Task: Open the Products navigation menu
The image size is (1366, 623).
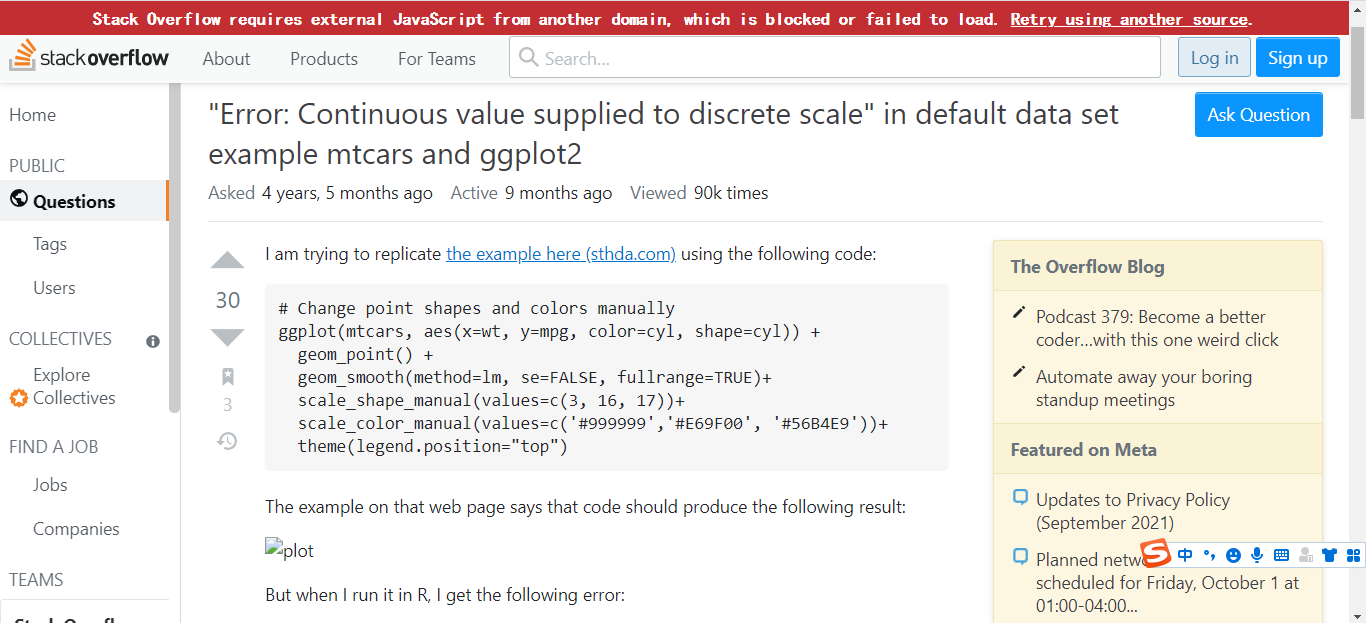Action: pyautogui.click(x=323, y=59)
